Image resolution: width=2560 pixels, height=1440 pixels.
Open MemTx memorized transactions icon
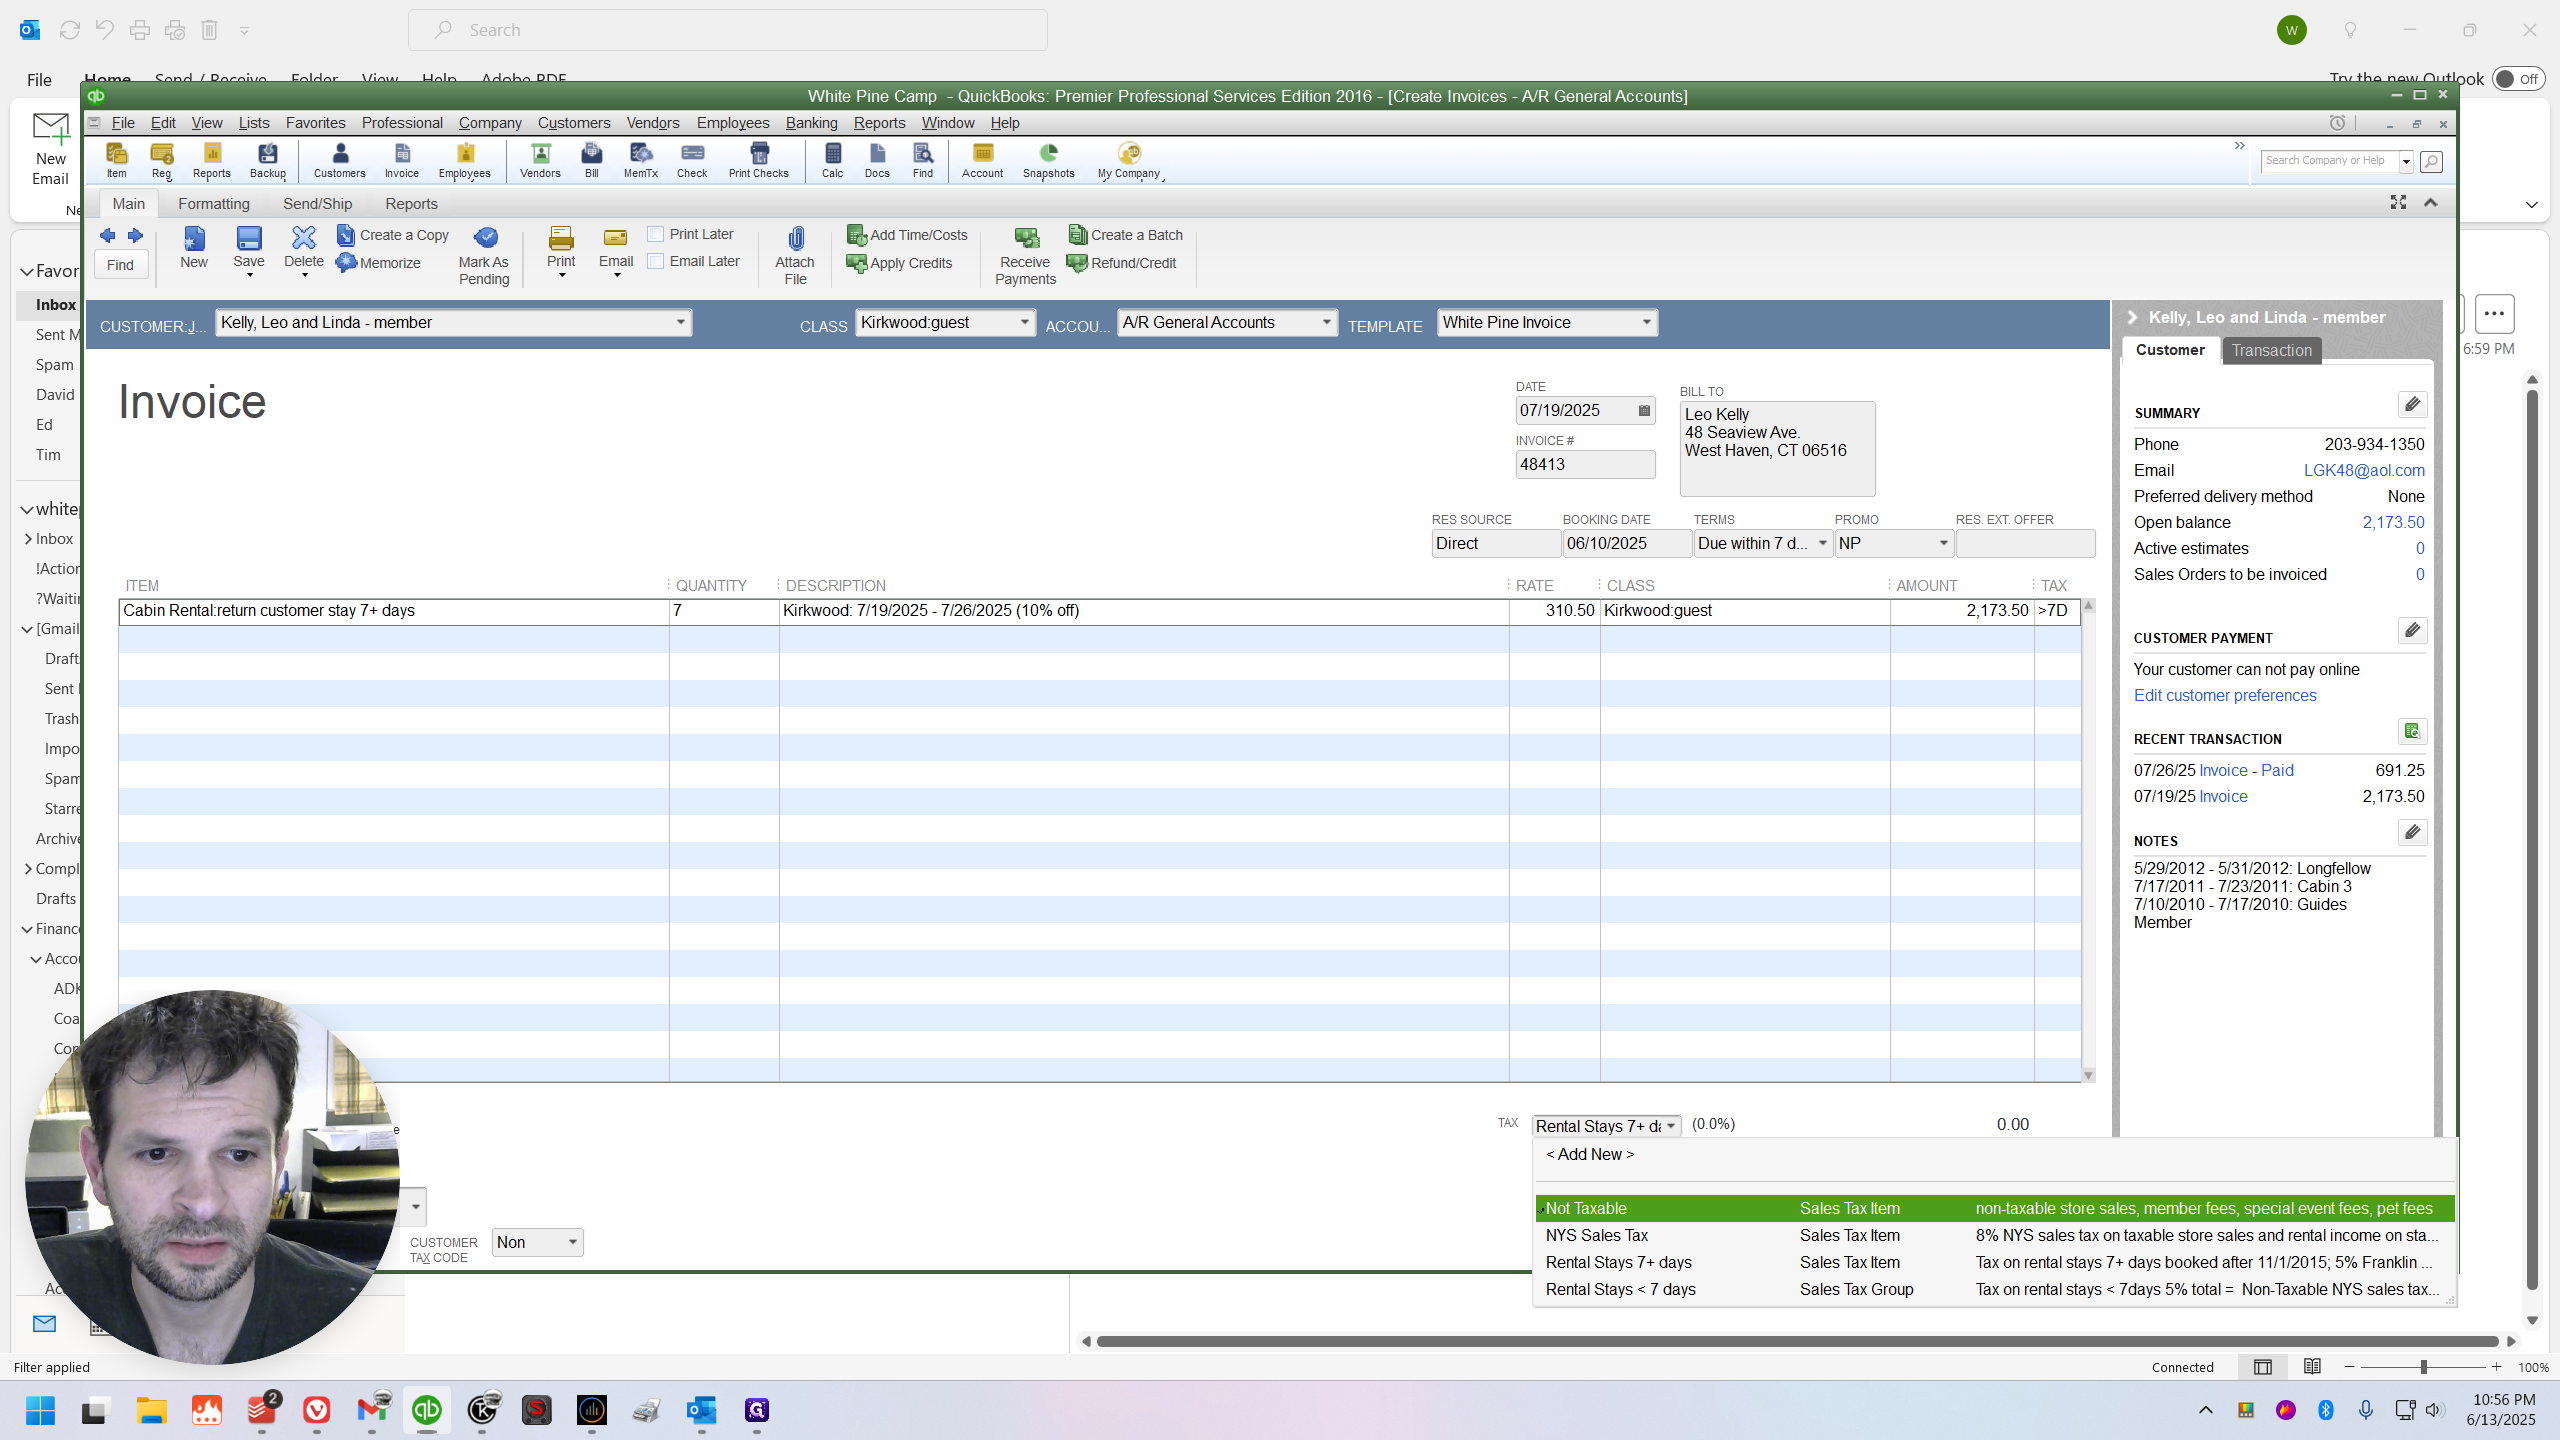pos(640,160)
